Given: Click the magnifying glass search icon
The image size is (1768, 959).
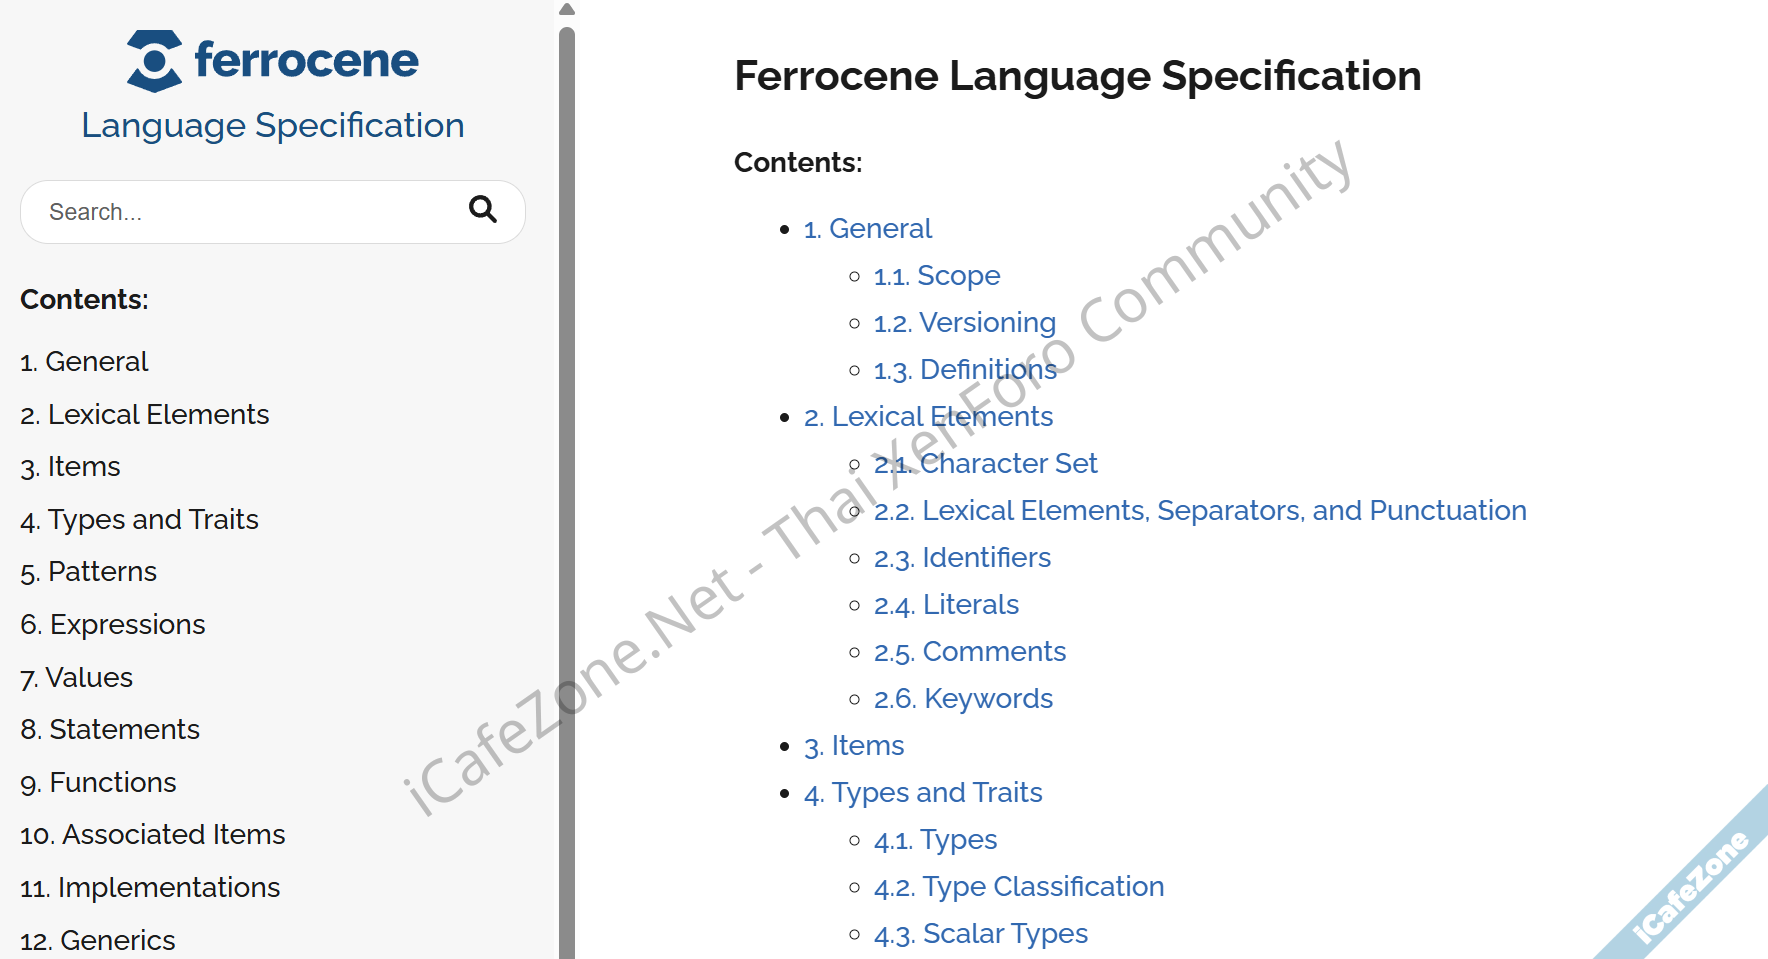Looking at the screenshot, I should click(483, 211).
